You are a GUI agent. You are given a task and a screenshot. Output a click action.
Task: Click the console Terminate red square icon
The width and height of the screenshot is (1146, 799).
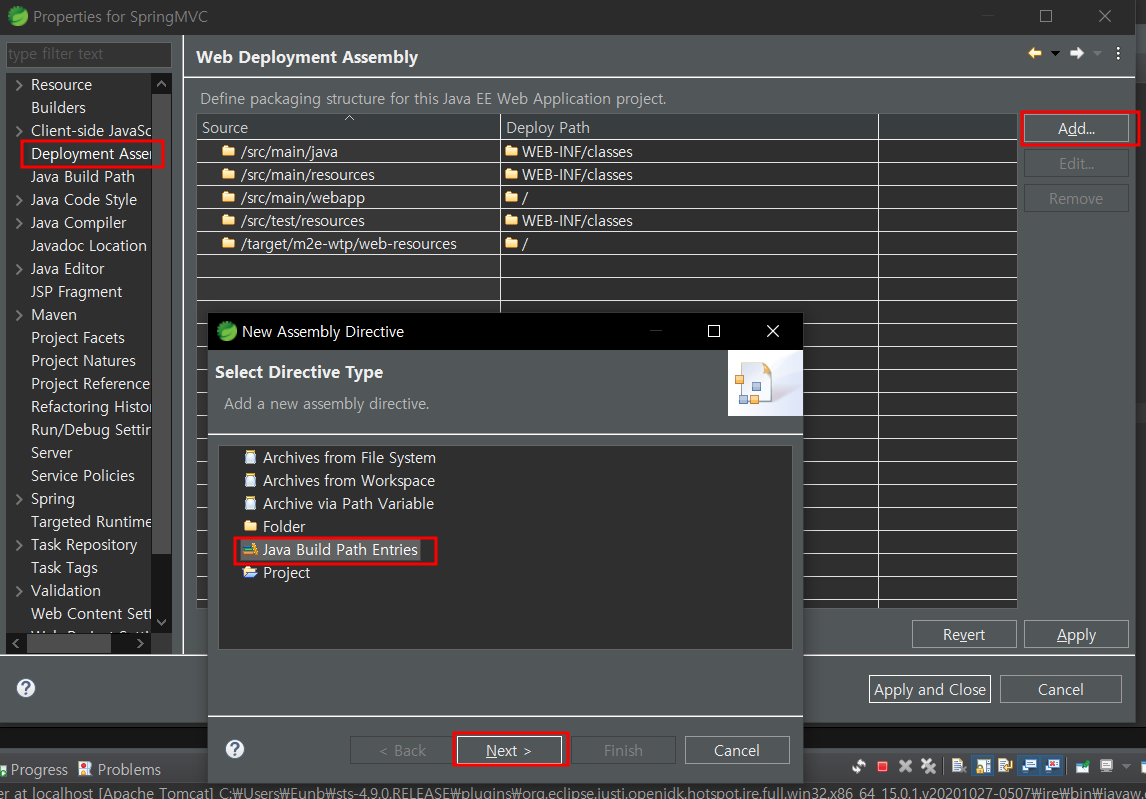(x=882, y=766)
